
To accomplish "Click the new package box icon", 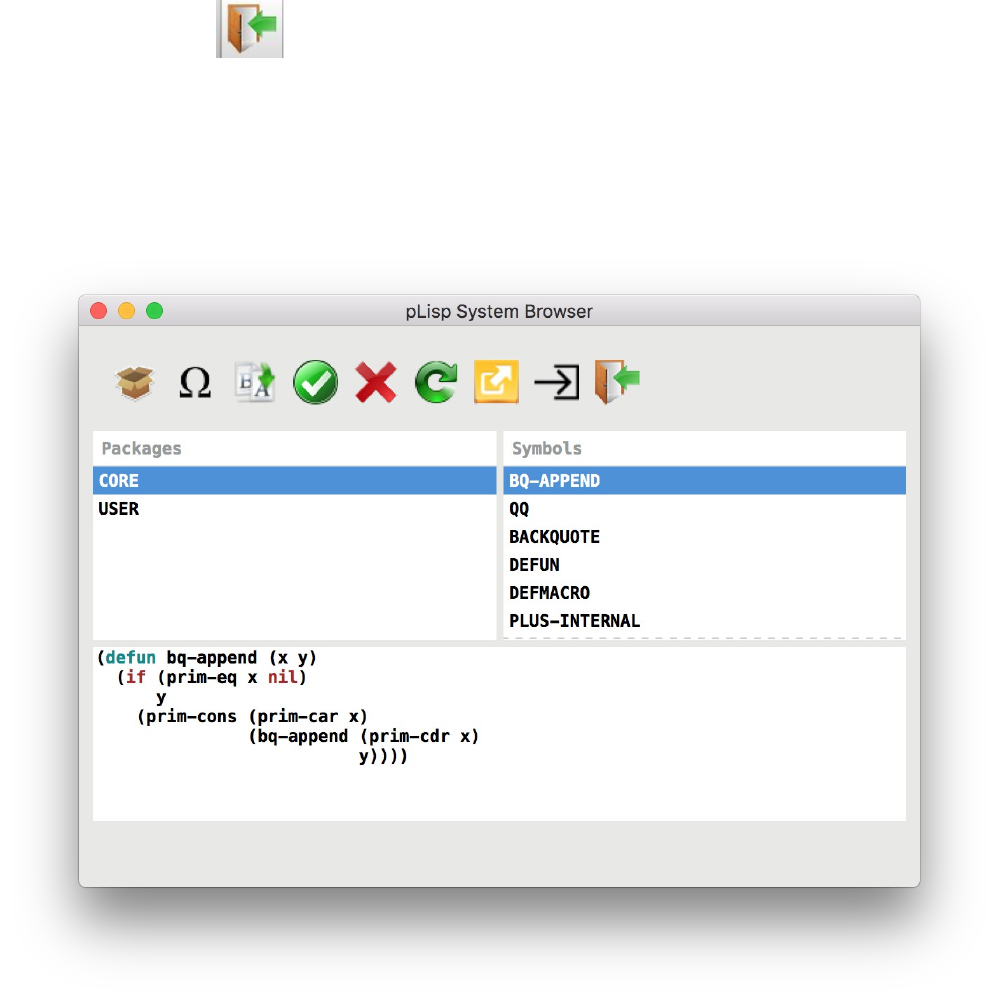I will (134, 382).
